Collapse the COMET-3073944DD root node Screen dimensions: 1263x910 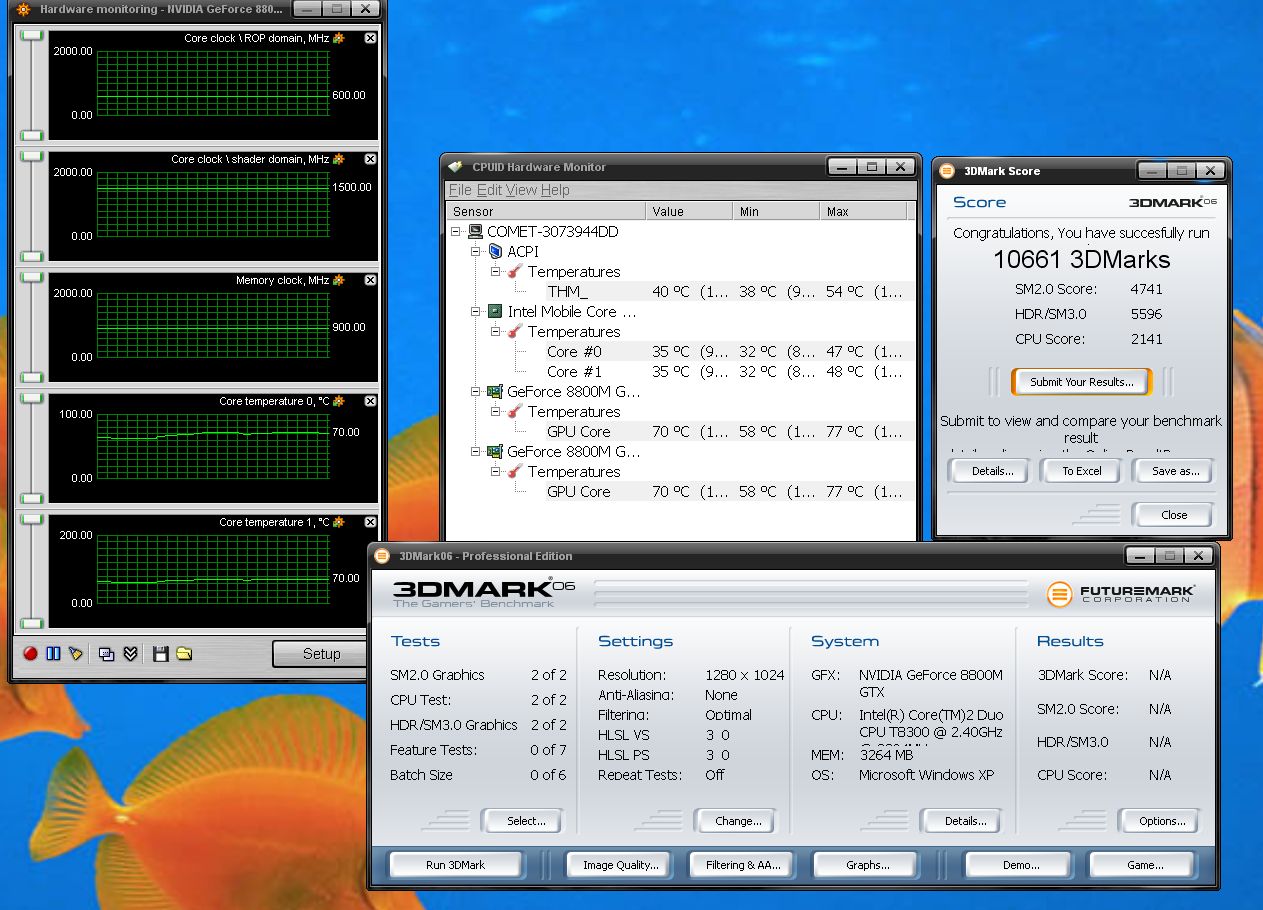pos(457,232)
